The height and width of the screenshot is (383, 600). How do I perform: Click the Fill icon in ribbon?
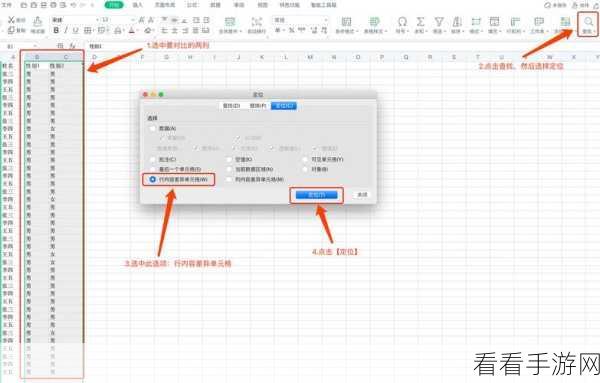[494, 21]
